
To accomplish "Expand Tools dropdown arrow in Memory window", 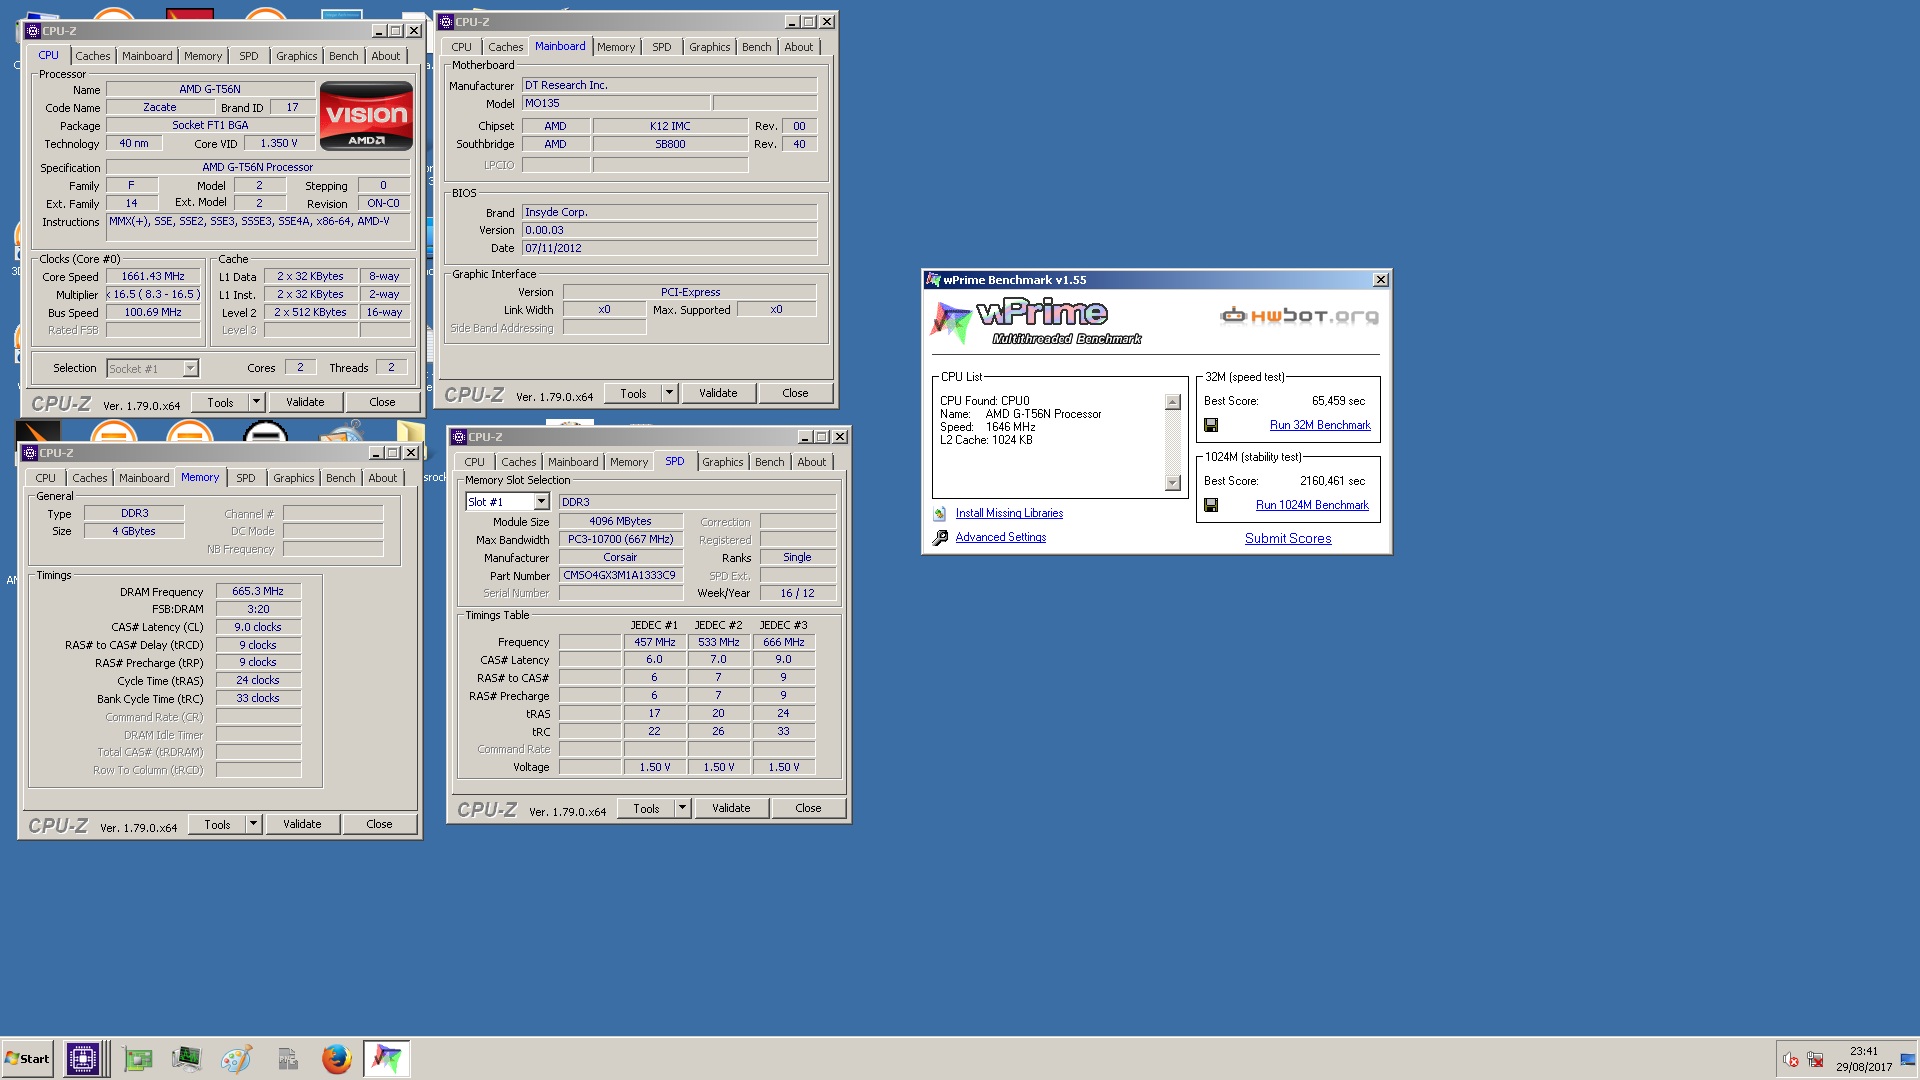I will click(x=253, y=824).
